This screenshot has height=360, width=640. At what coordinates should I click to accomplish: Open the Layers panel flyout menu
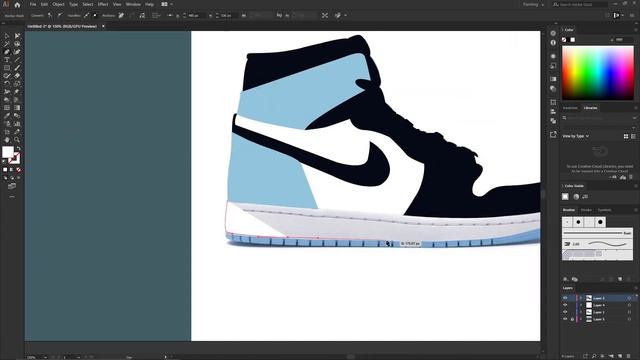tap(636, 288)
